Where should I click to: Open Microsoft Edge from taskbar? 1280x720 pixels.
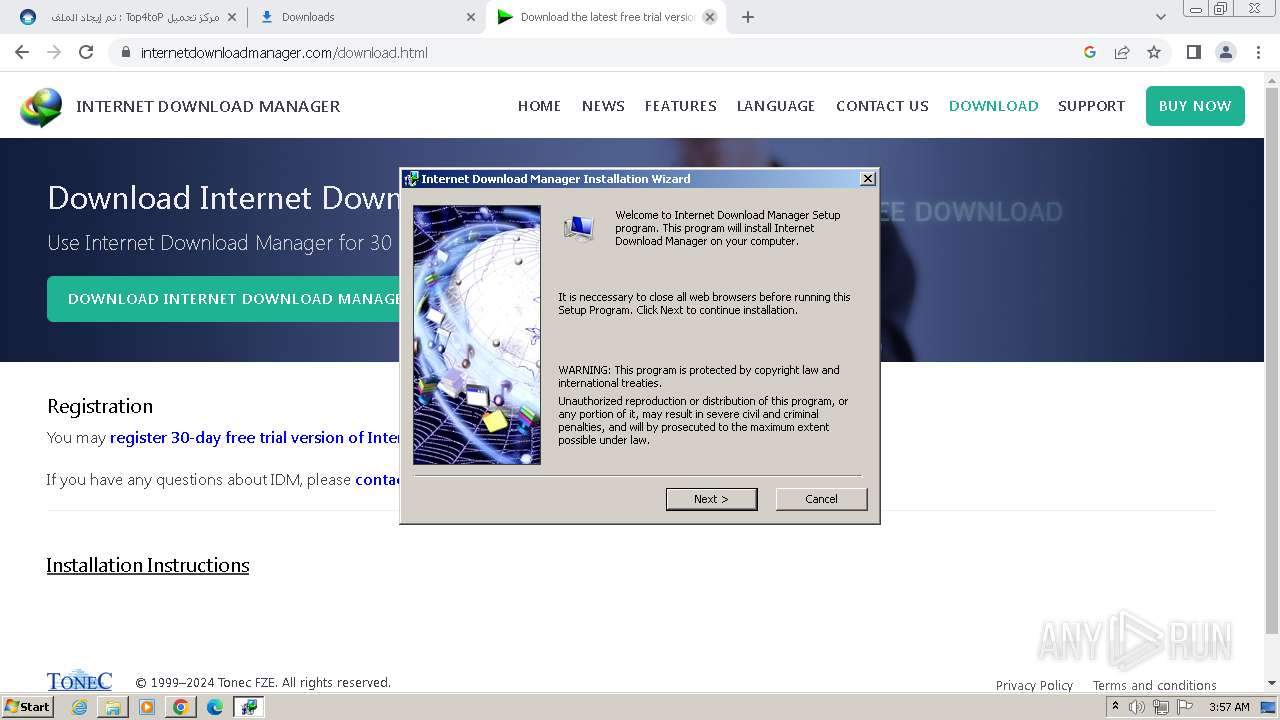click(x=215, y=707)
